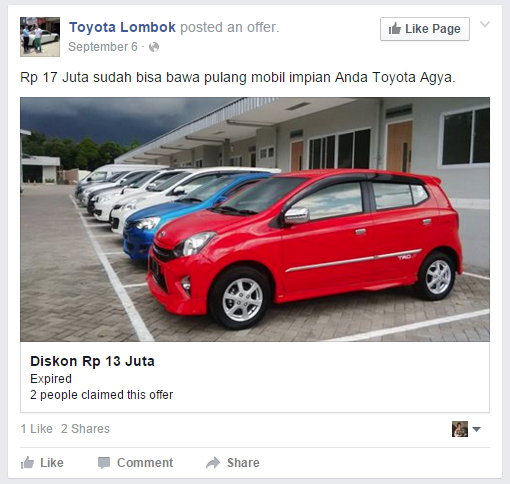Click the Like thumbs-up icon below post
Screen dimensions: 510x484
click(27, 463)
